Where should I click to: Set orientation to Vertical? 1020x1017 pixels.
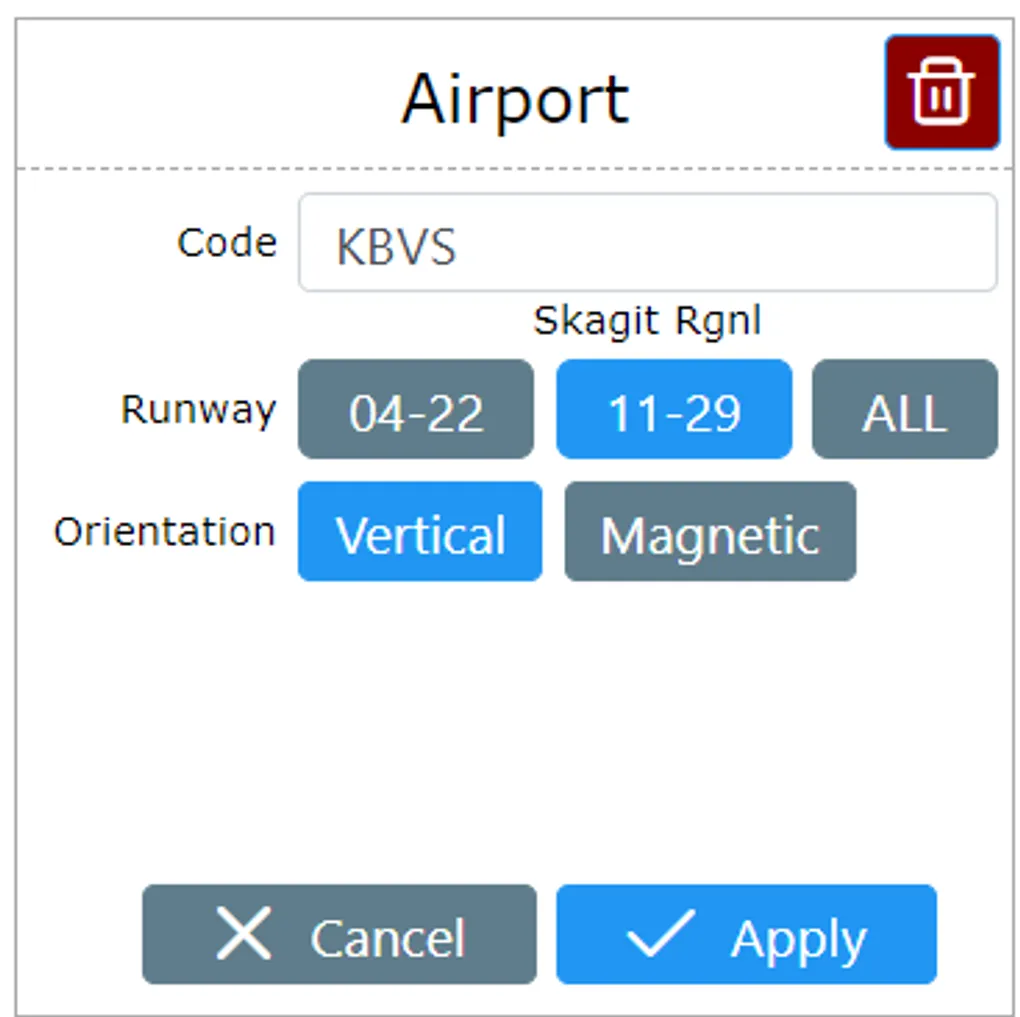(x=420, y=532)
